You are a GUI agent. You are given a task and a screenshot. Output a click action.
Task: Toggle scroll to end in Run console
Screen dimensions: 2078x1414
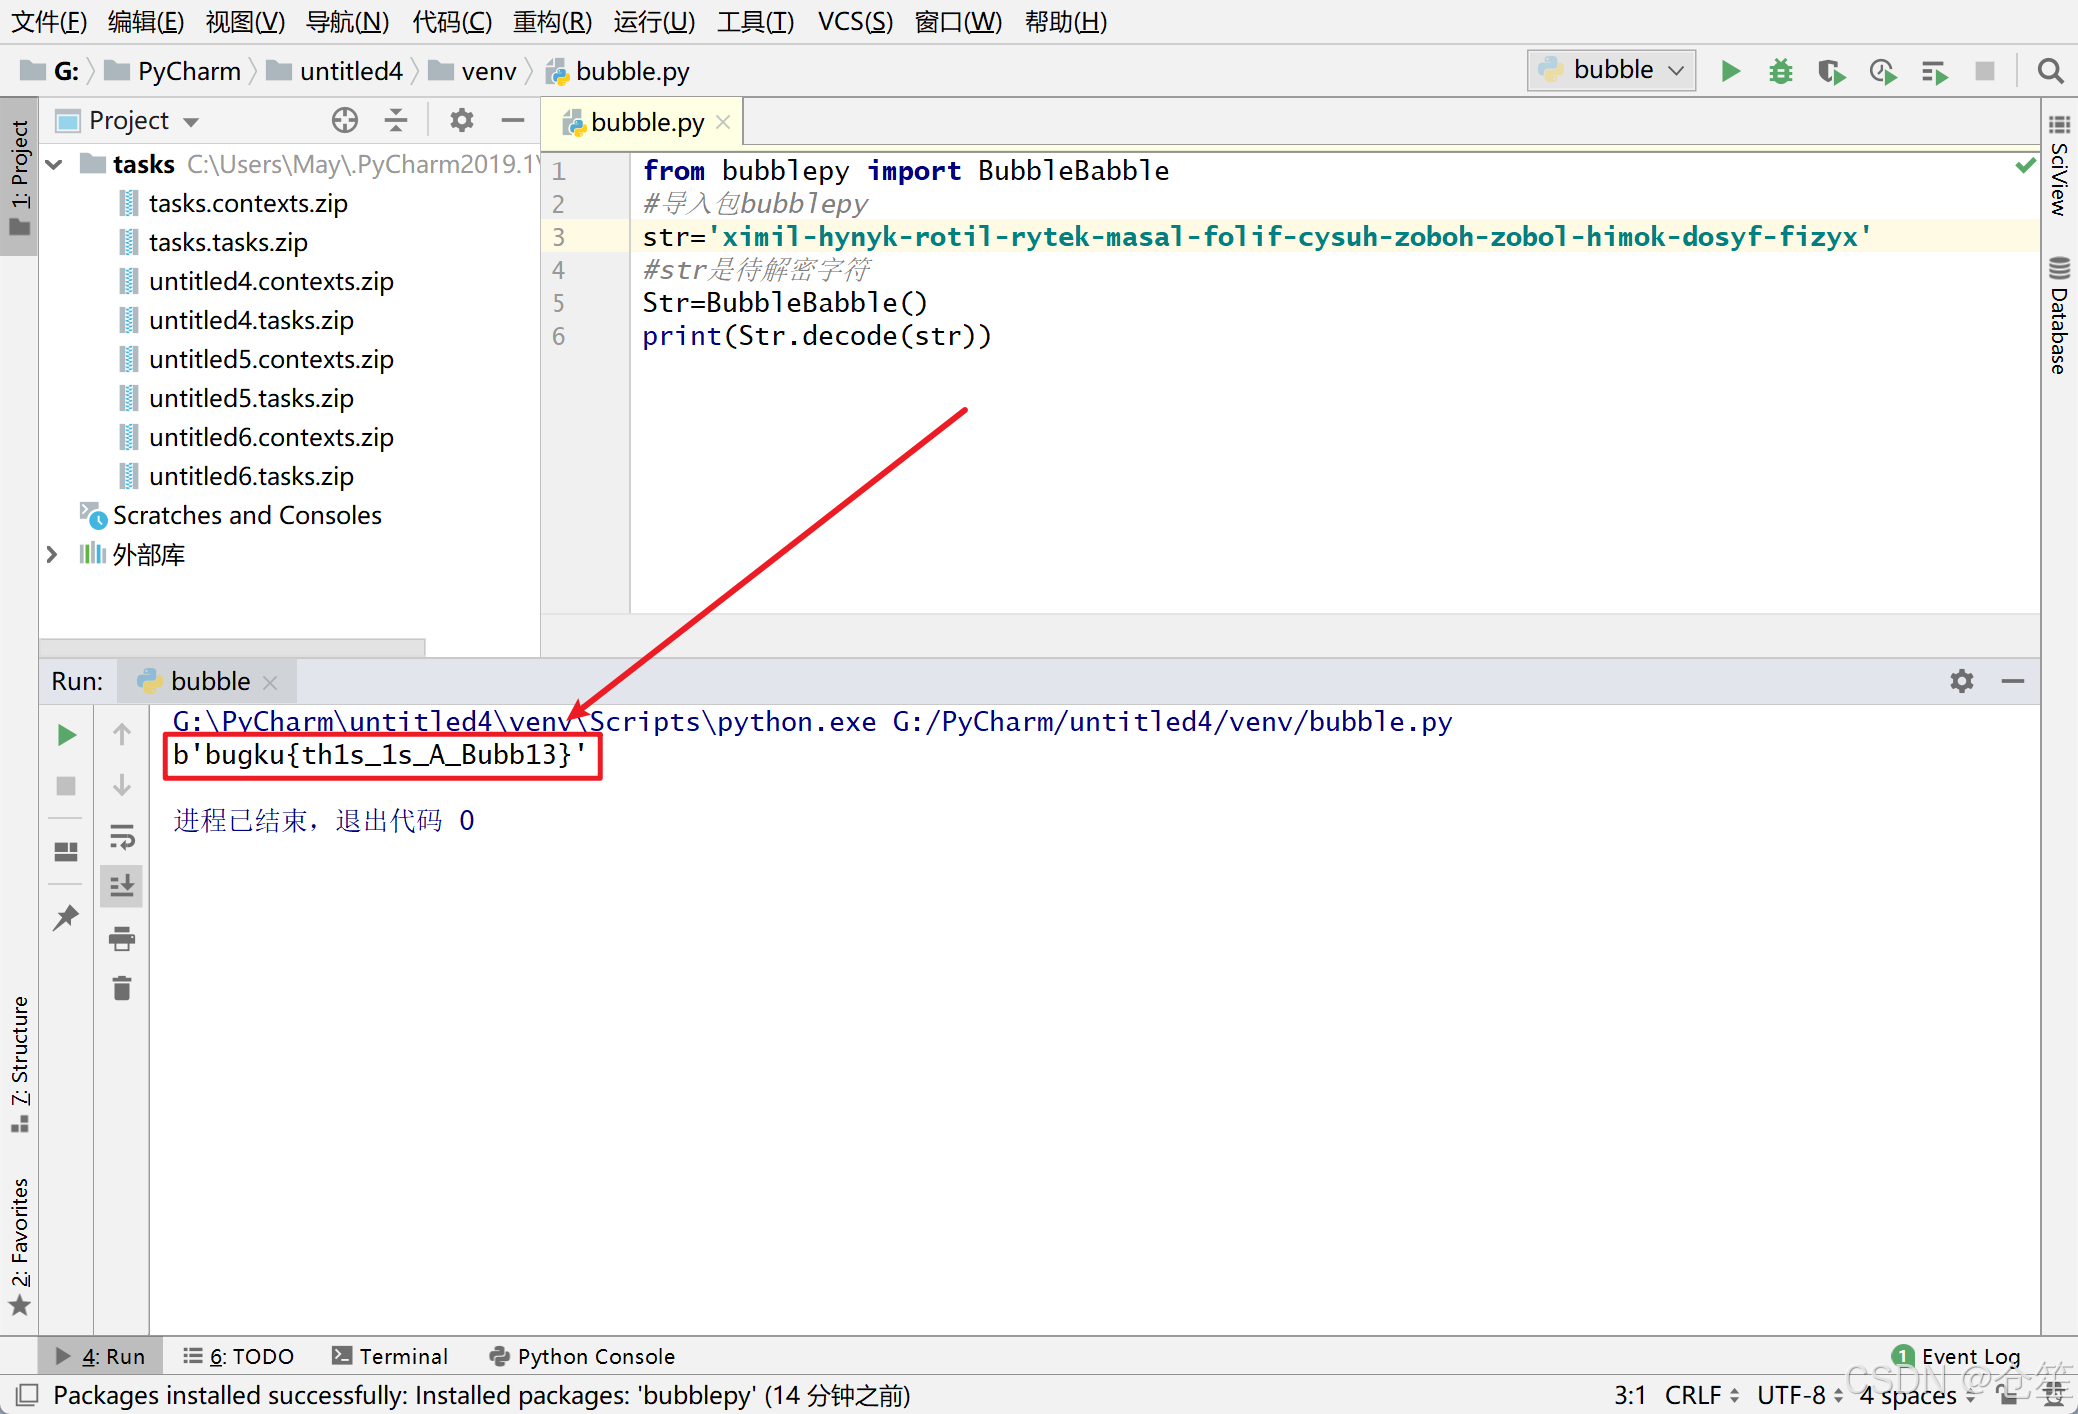(122, 886)
